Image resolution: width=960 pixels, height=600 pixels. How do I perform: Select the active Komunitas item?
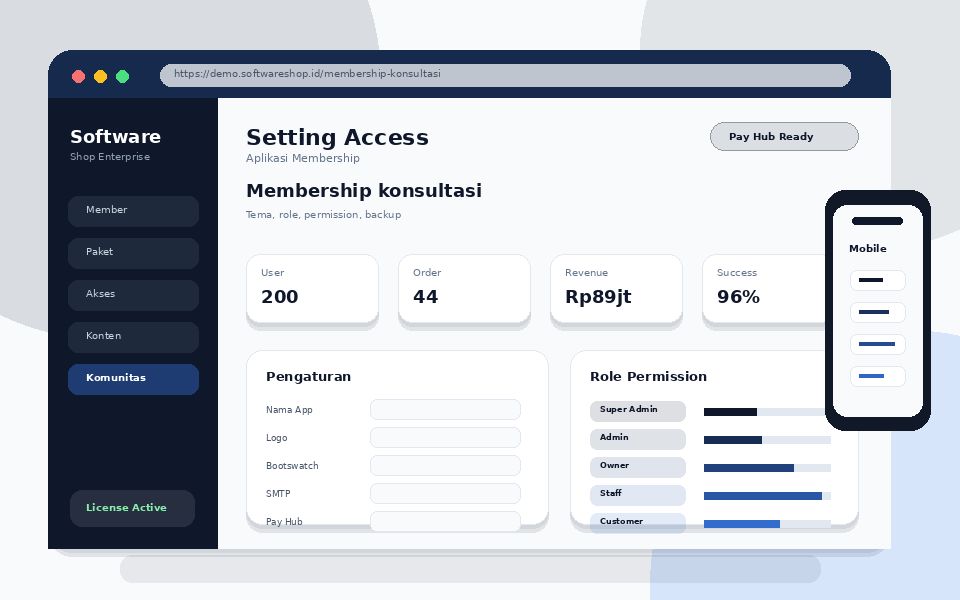133,379
